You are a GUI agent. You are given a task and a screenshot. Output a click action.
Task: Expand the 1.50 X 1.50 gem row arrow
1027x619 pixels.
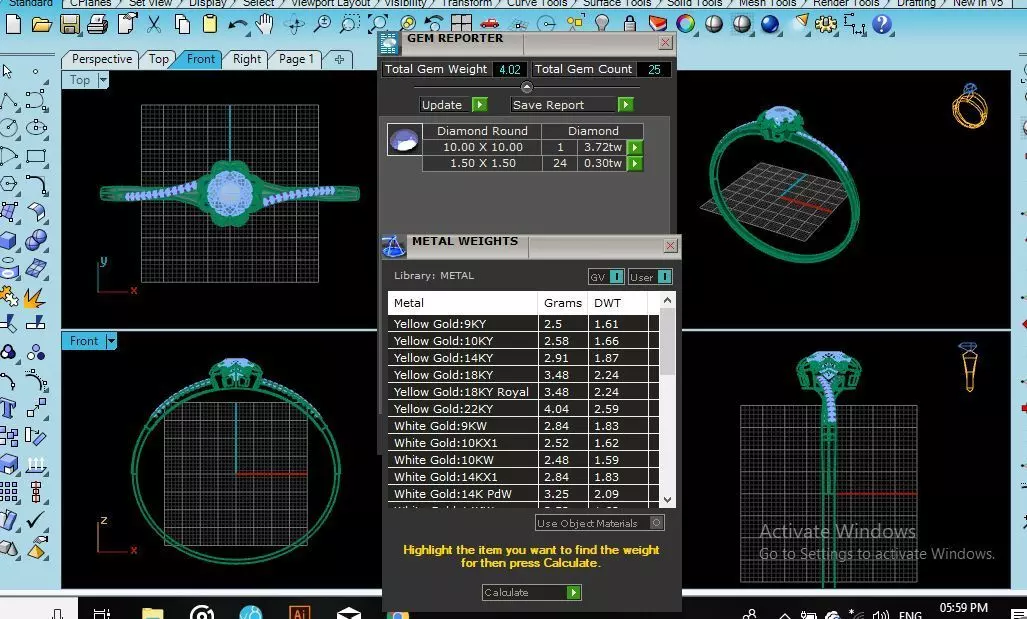tap(634, 164)
